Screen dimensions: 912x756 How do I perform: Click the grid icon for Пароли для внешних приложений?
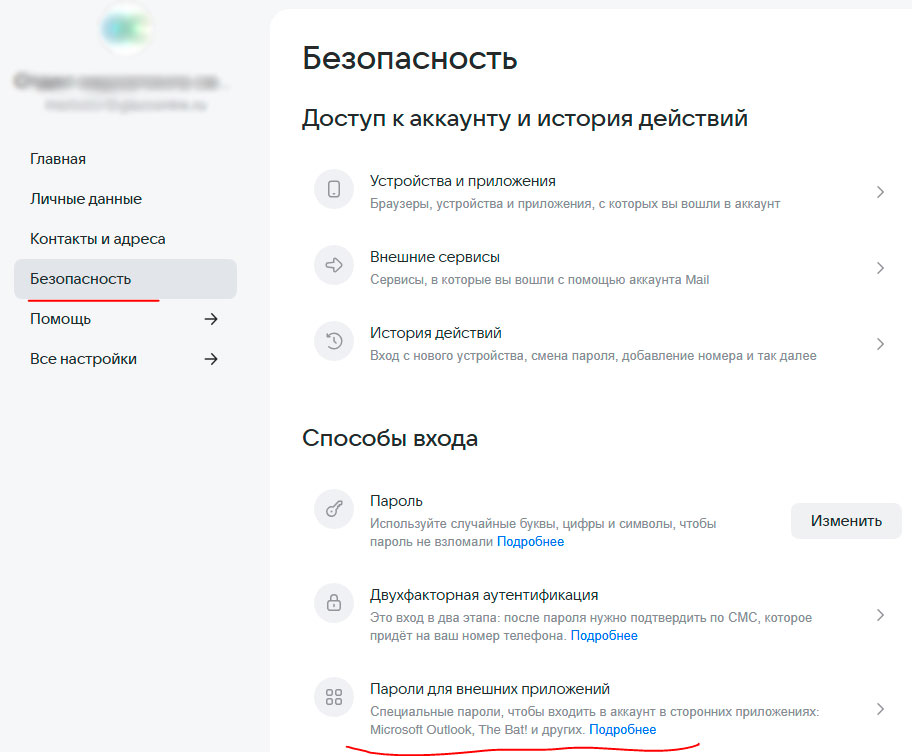click(334, 697)
